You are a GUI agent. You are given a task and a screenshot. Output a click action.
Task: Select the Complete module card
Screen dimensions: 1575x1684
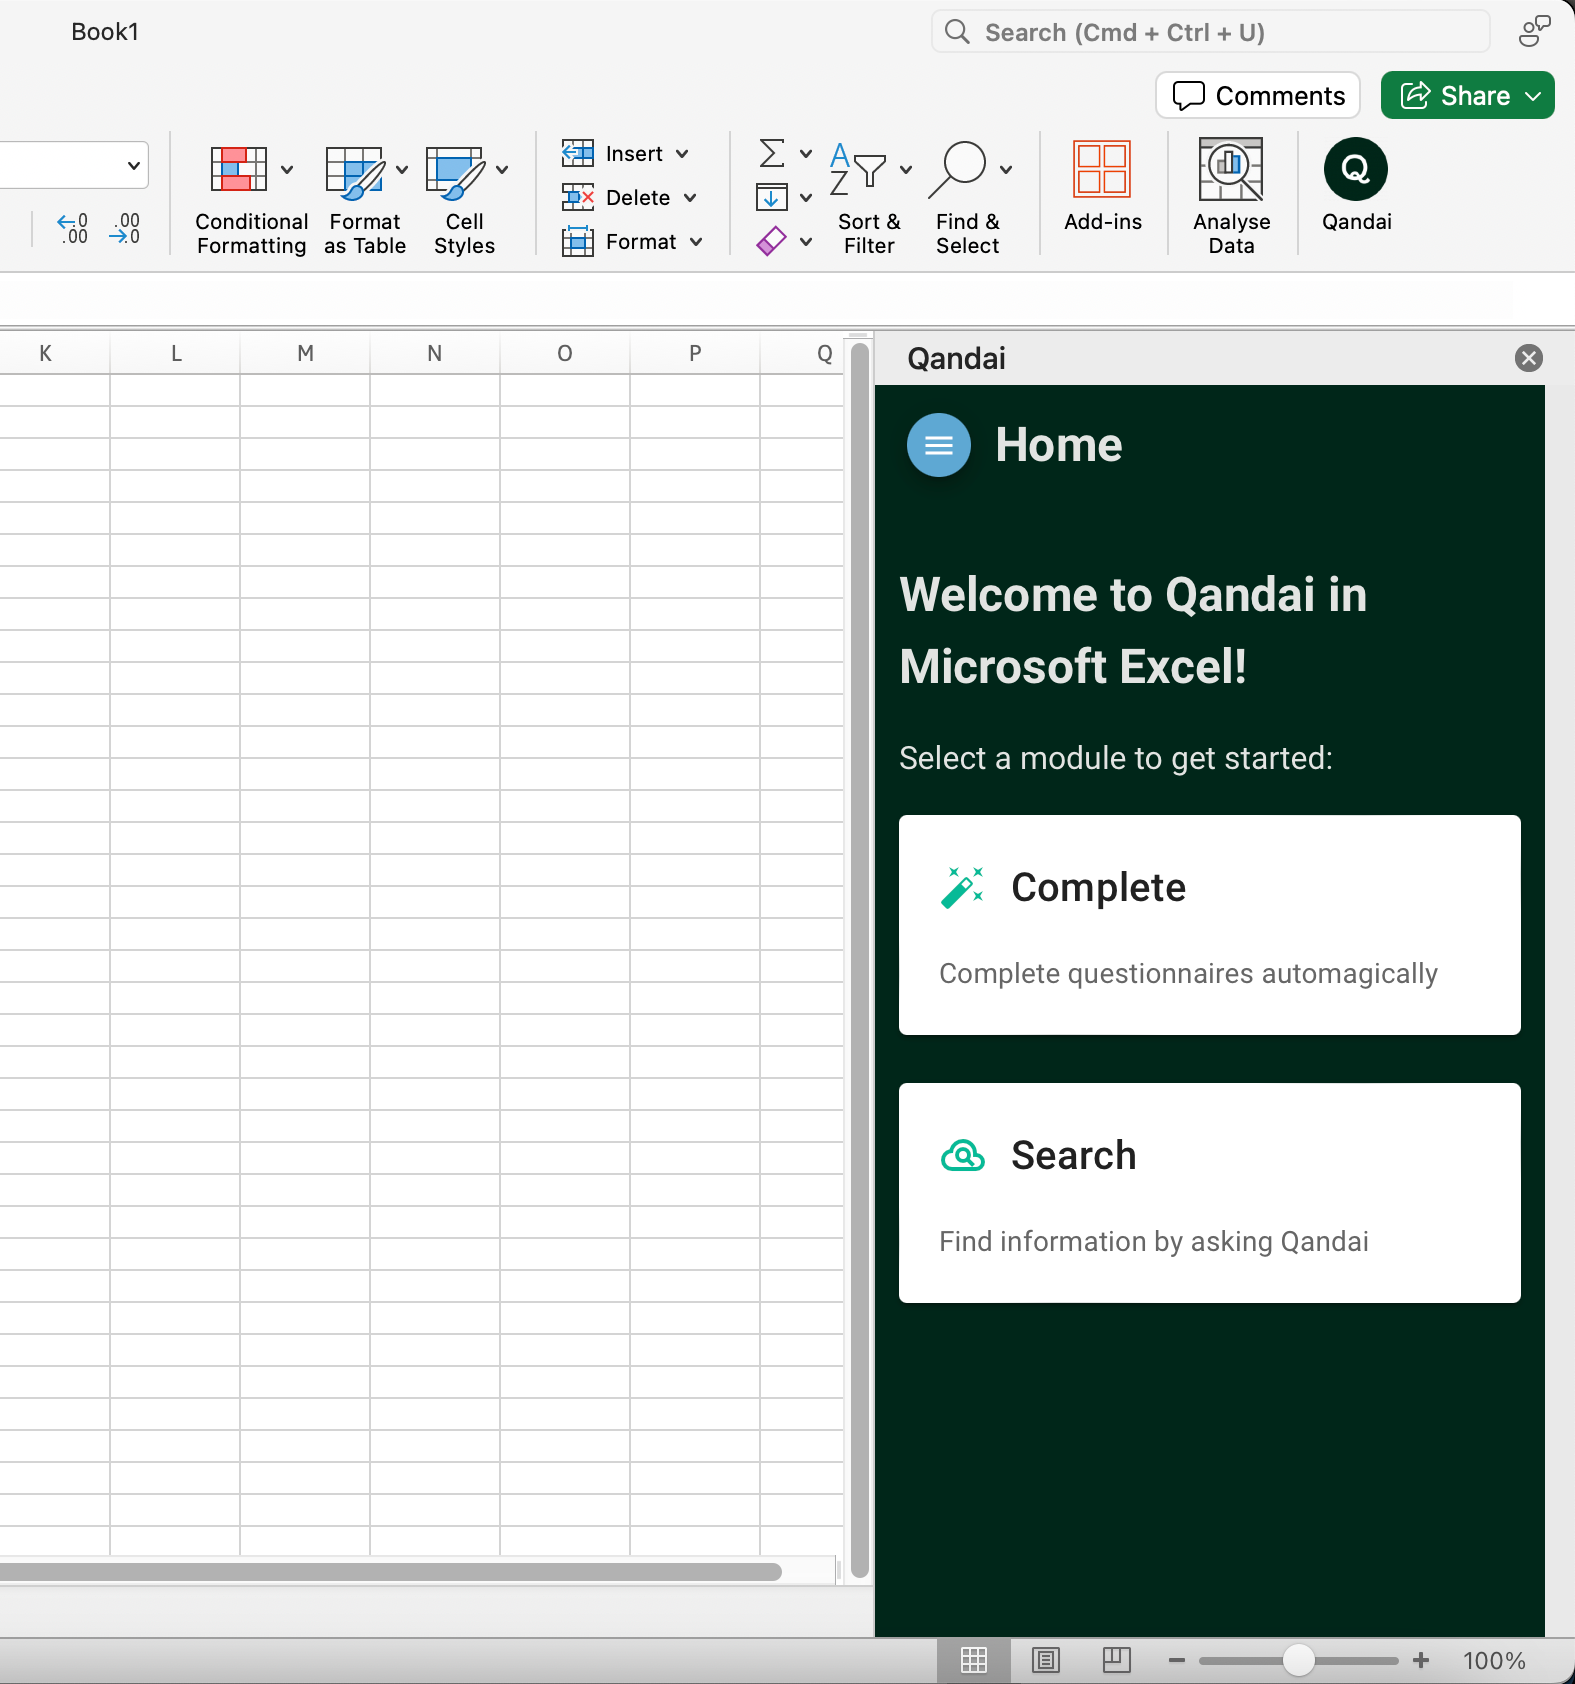point(1210,925)
